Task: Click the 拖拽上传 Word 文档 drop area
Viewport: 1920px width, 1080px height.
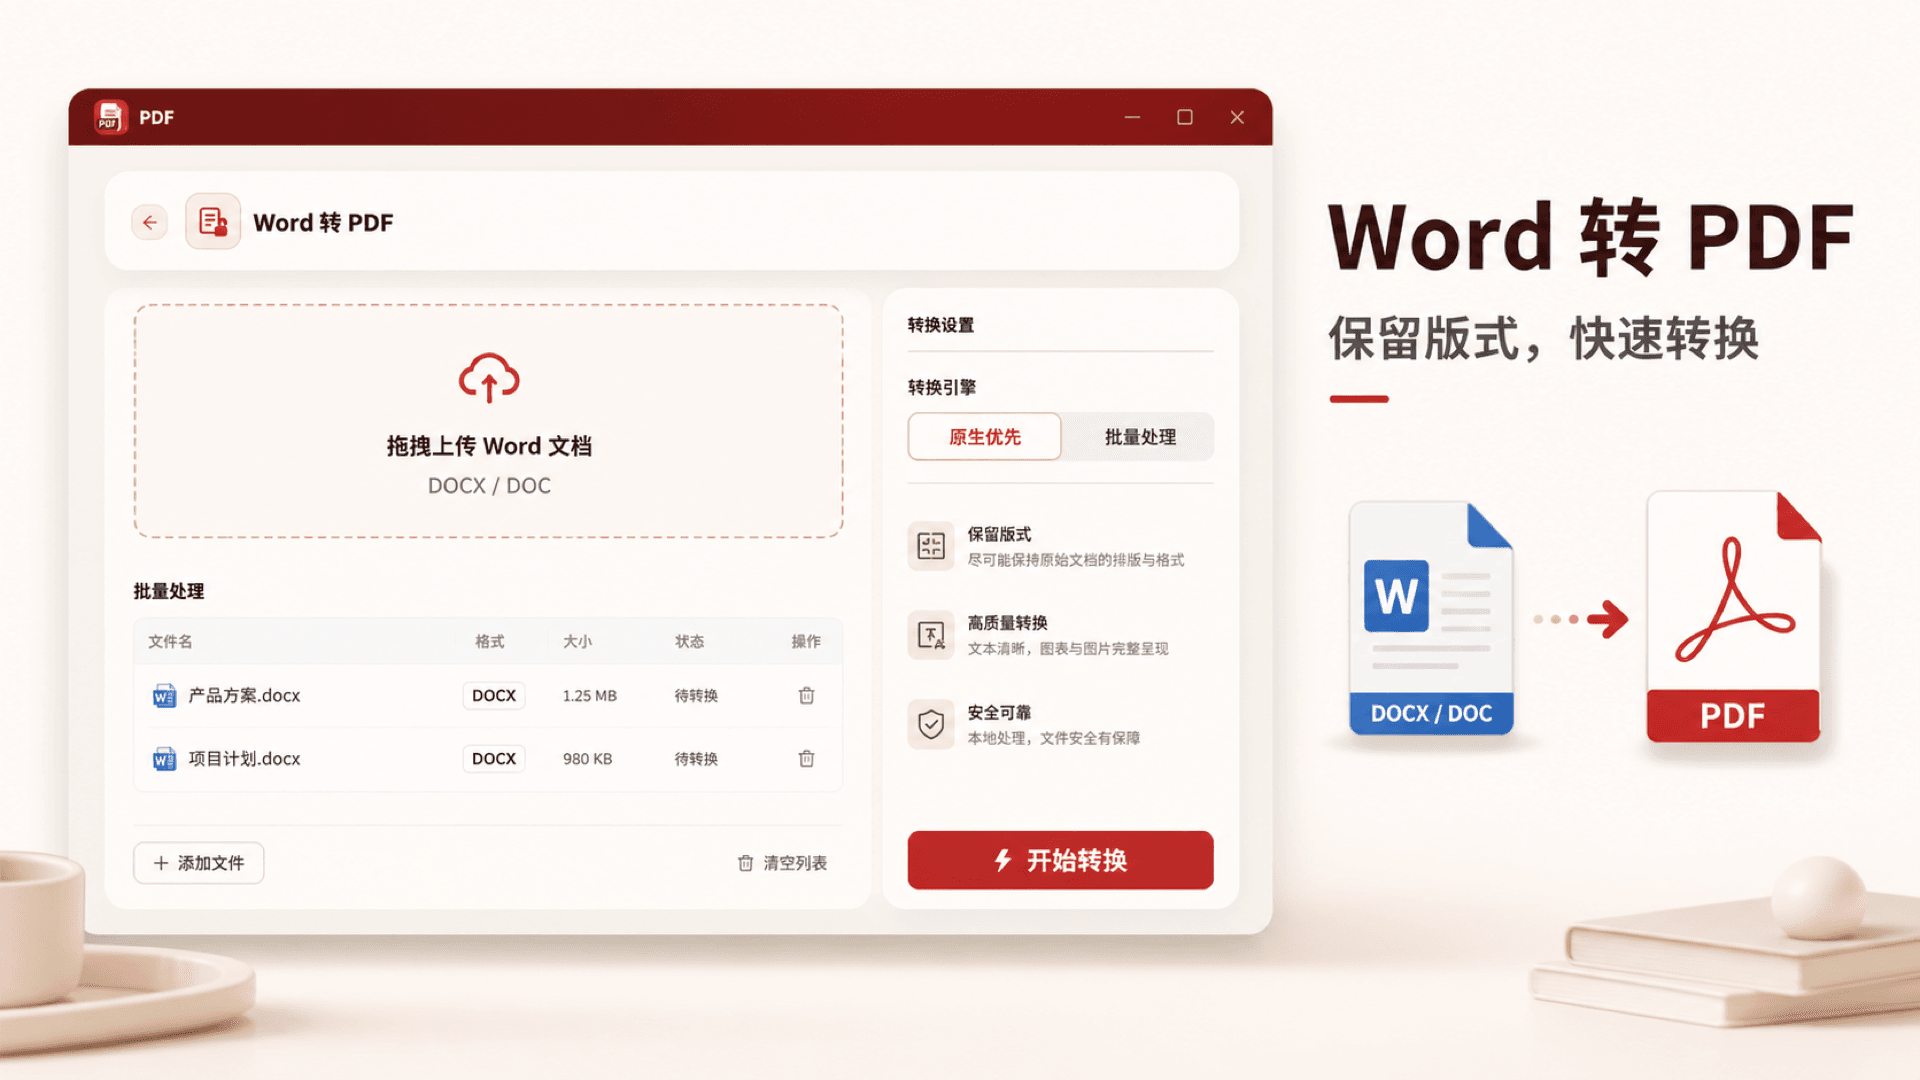Action: pos(489,421)
